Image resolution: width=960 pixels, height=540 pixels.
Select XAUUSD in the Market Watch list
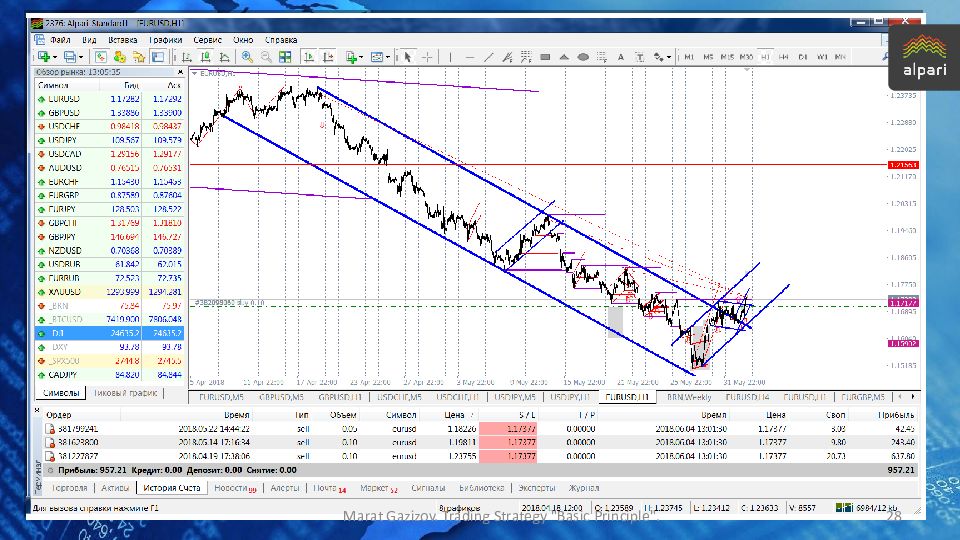64,291
